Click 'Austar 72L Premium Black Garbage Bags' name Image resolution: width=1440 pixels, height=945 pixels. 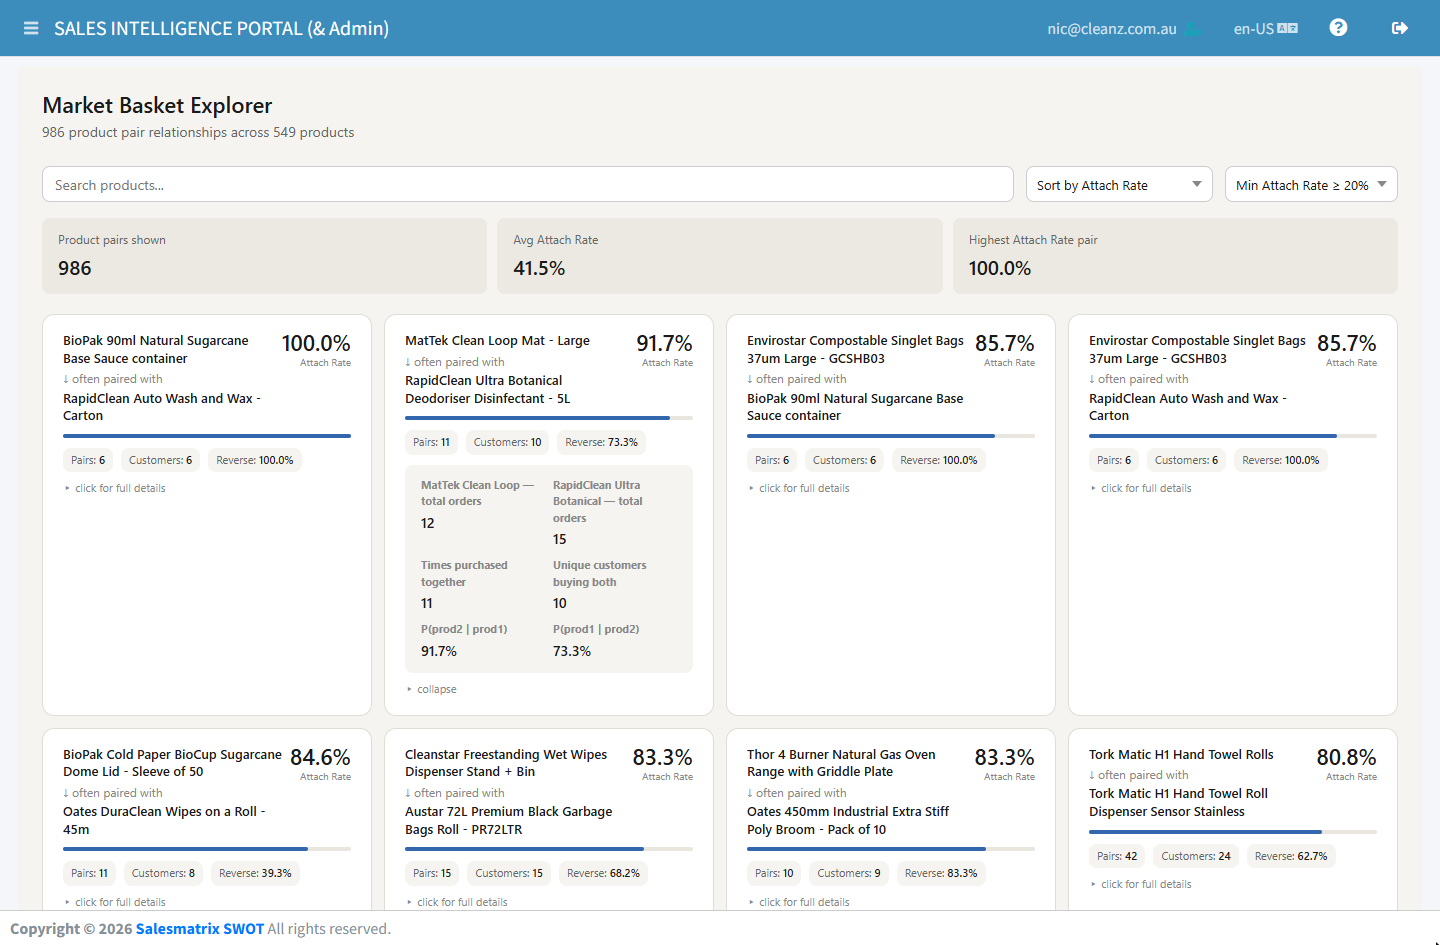[x=508, y=821]
